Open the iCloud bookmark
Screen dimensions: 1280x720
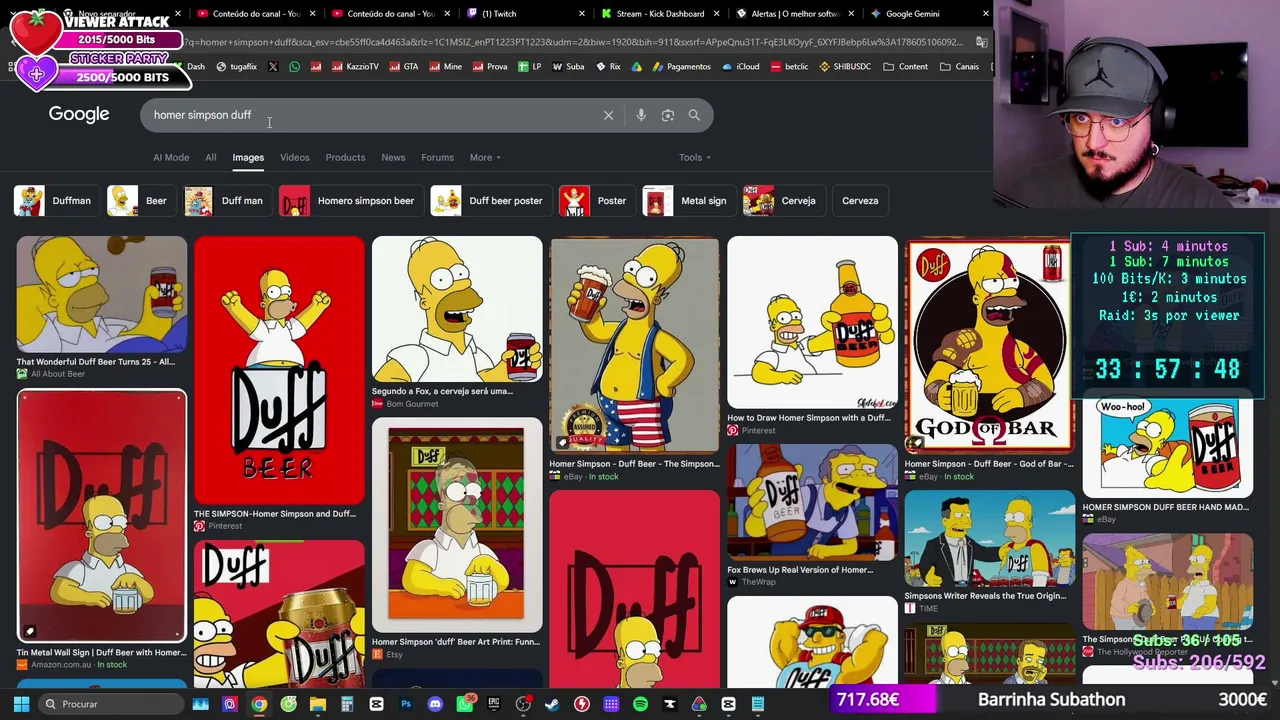741,67
